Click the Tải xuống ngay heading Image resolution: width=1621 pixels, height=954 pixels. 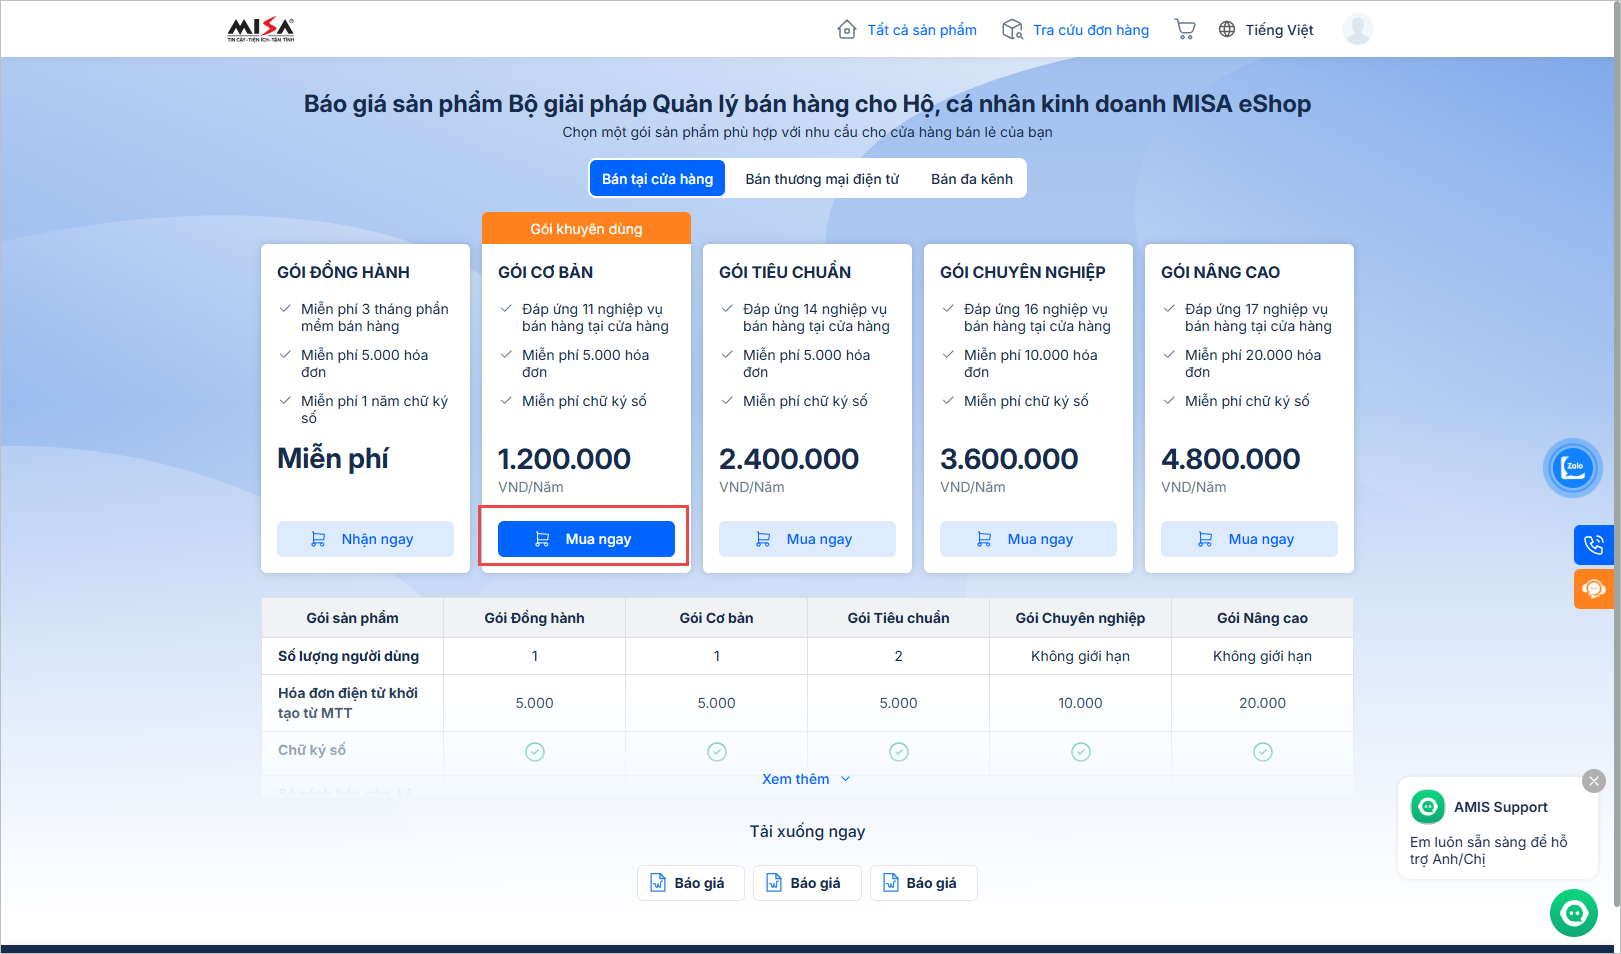[x=808, y=831]
